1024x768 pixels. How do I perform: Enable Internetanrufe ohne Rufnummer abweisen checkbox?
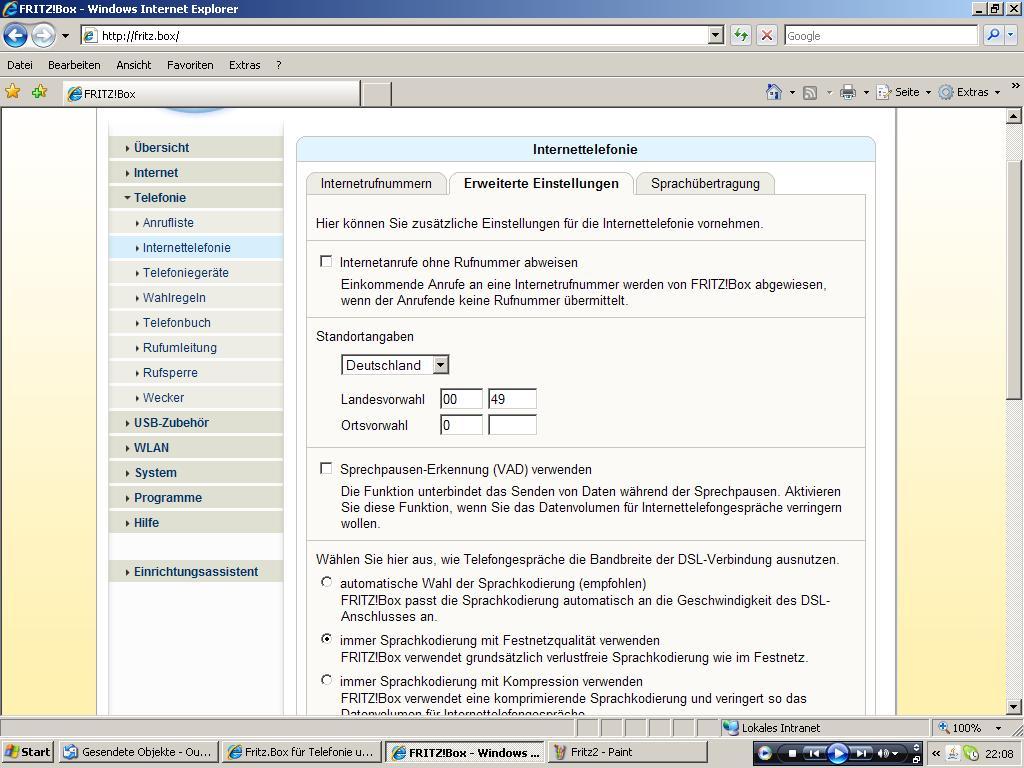(x=326, y=262)
